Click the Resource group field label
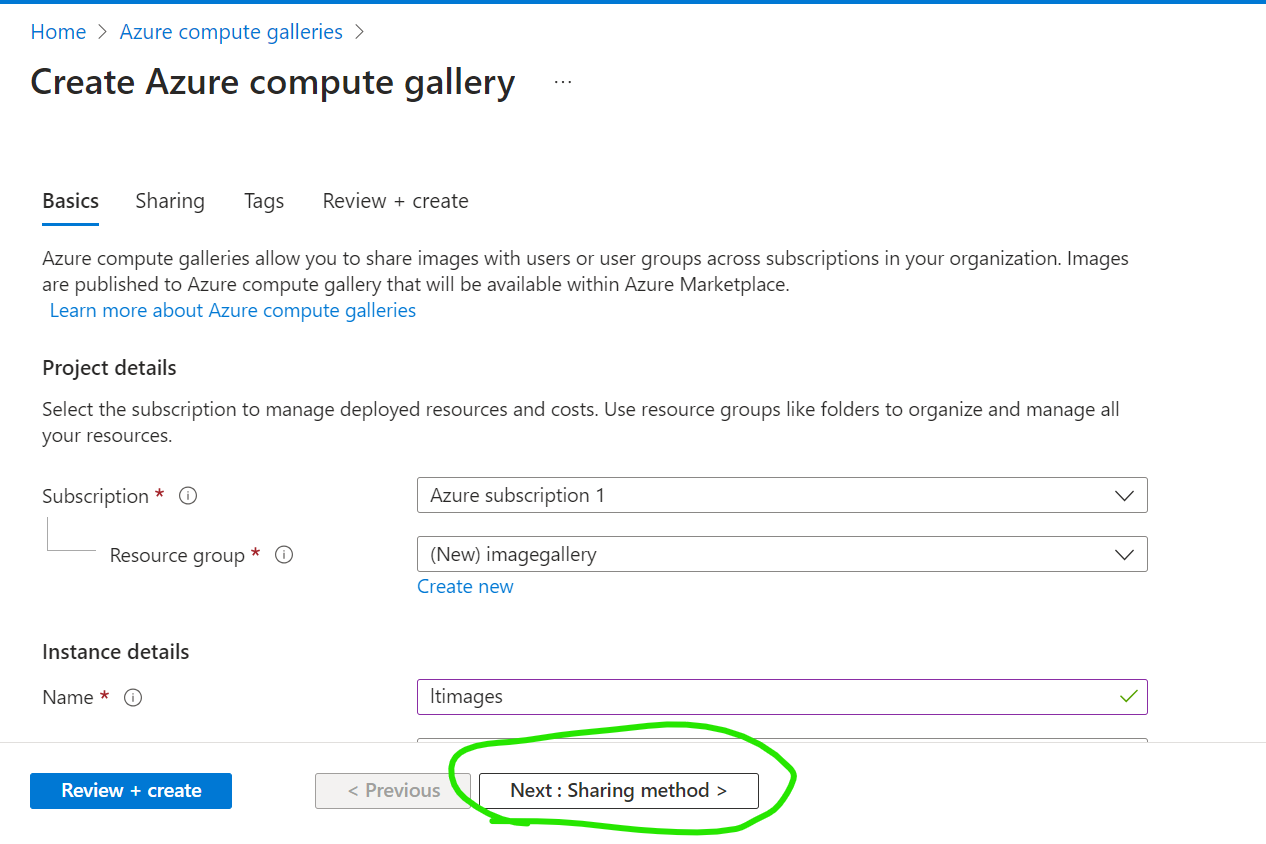 tap(177, 555)
